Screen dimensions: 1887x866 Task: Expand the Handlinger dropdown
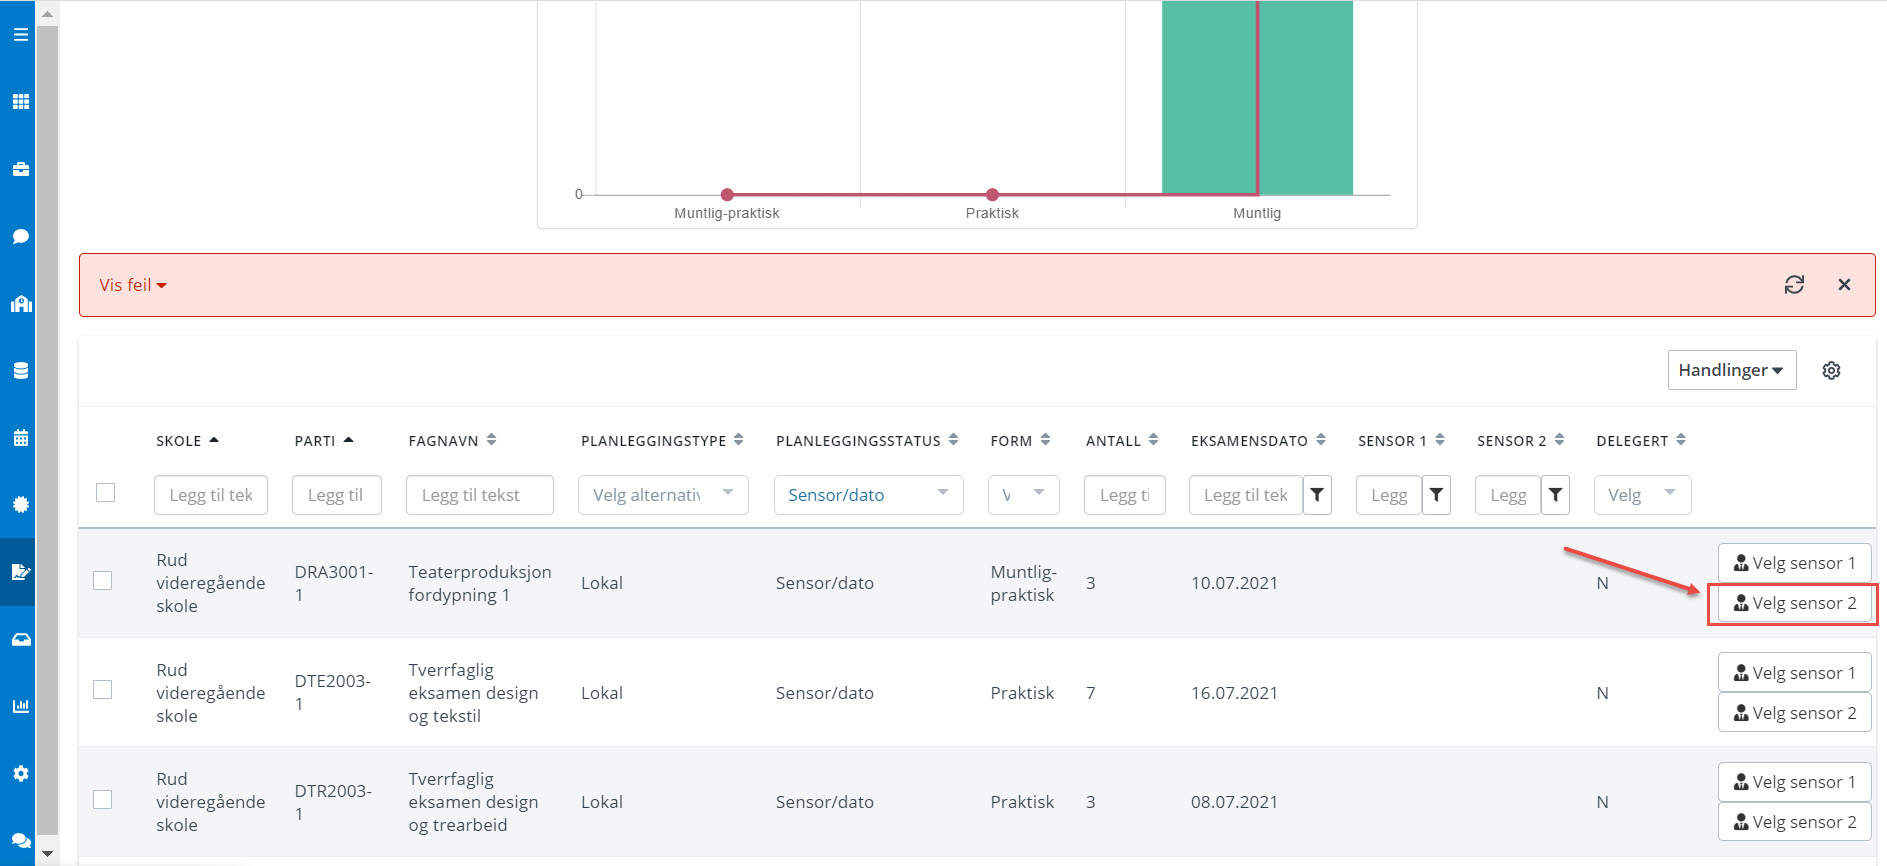1731,370
